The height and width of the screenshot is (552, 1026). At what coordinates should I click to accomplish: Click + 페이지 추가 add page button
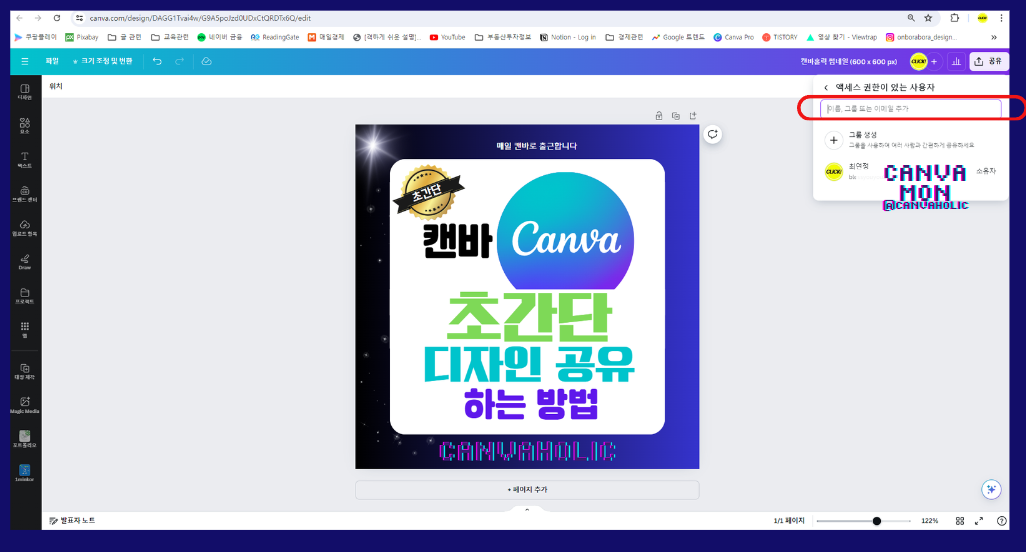coord(527,489)
